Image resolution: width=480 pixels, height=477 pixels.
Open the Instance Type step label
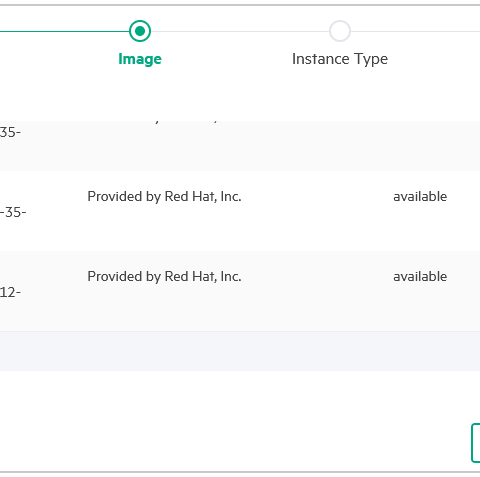coord(340,59)
